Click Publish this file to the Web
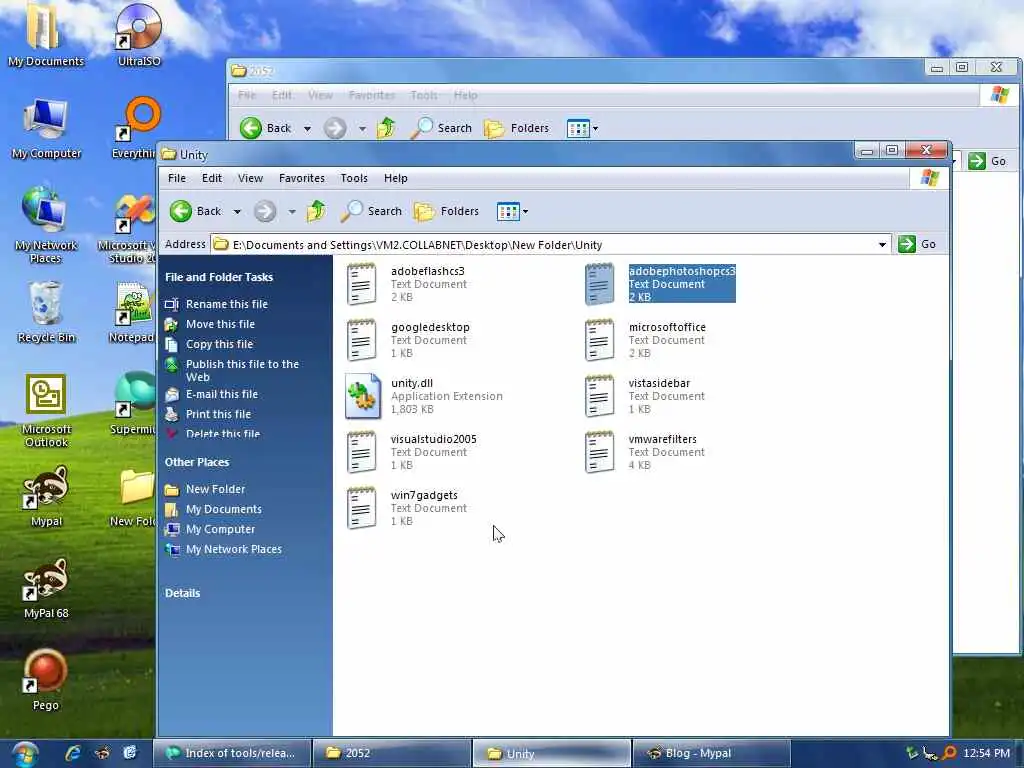 pyautogui.click(x=242, y=370)
